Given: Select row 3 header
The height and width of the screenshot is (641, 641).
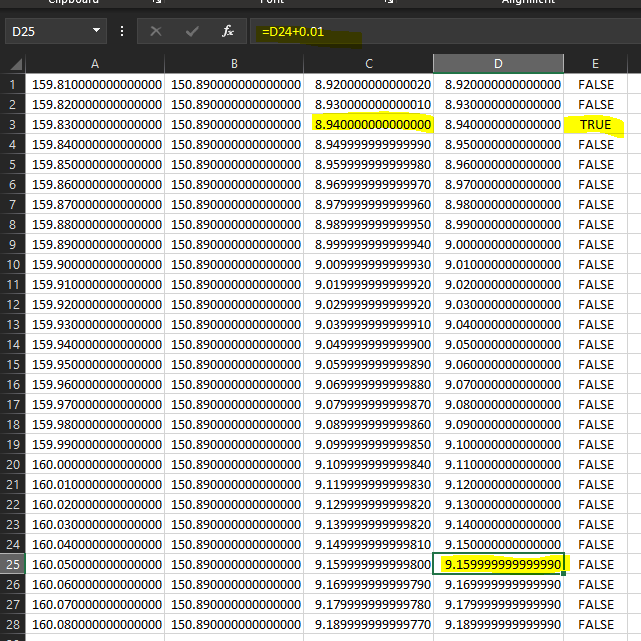Looking at the screenshot, I should [13, 125].
